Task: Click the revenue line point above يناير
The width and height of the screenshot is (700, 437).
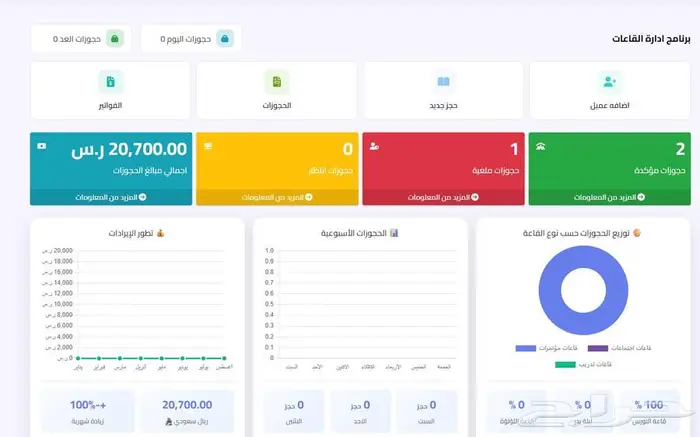Action: point(78,358)
